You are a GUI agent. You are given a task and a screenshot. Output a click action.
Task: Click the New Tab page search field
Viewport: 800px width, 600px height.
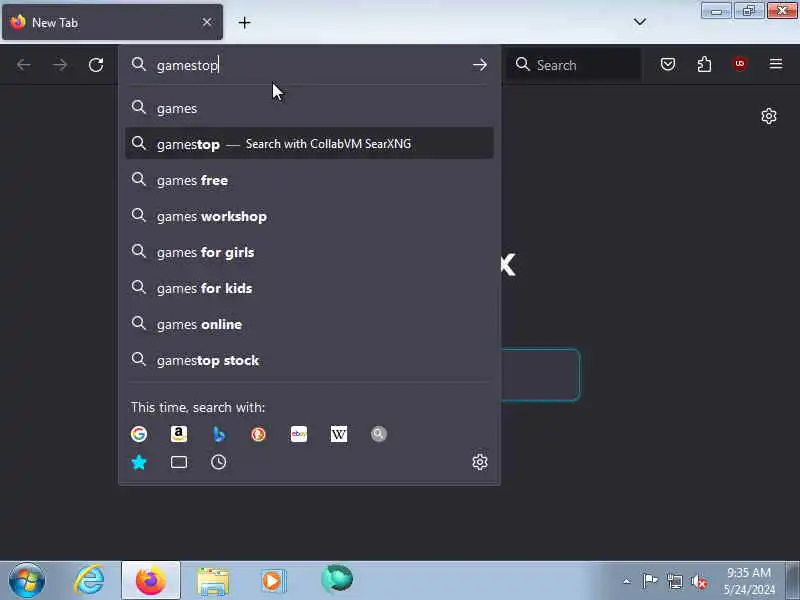(540, 375)
